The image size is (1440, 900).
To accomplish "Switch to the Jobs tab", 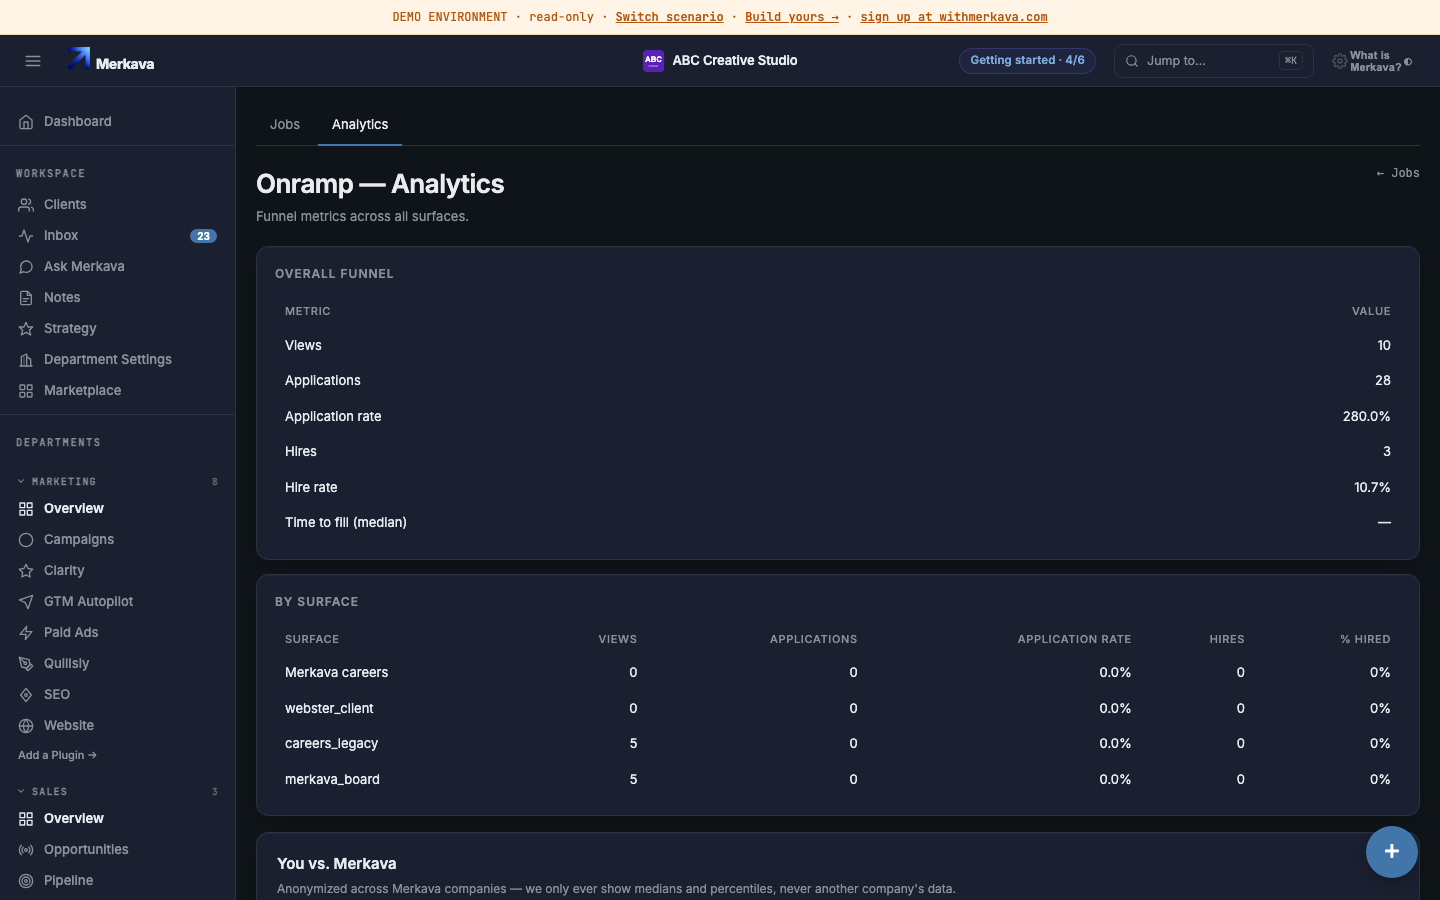I will click(x=285, y=124).
